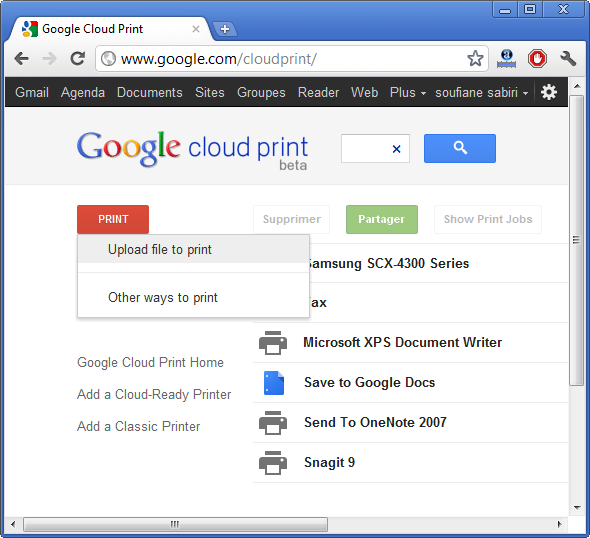Choose Upload file to print

pos(193,249)
